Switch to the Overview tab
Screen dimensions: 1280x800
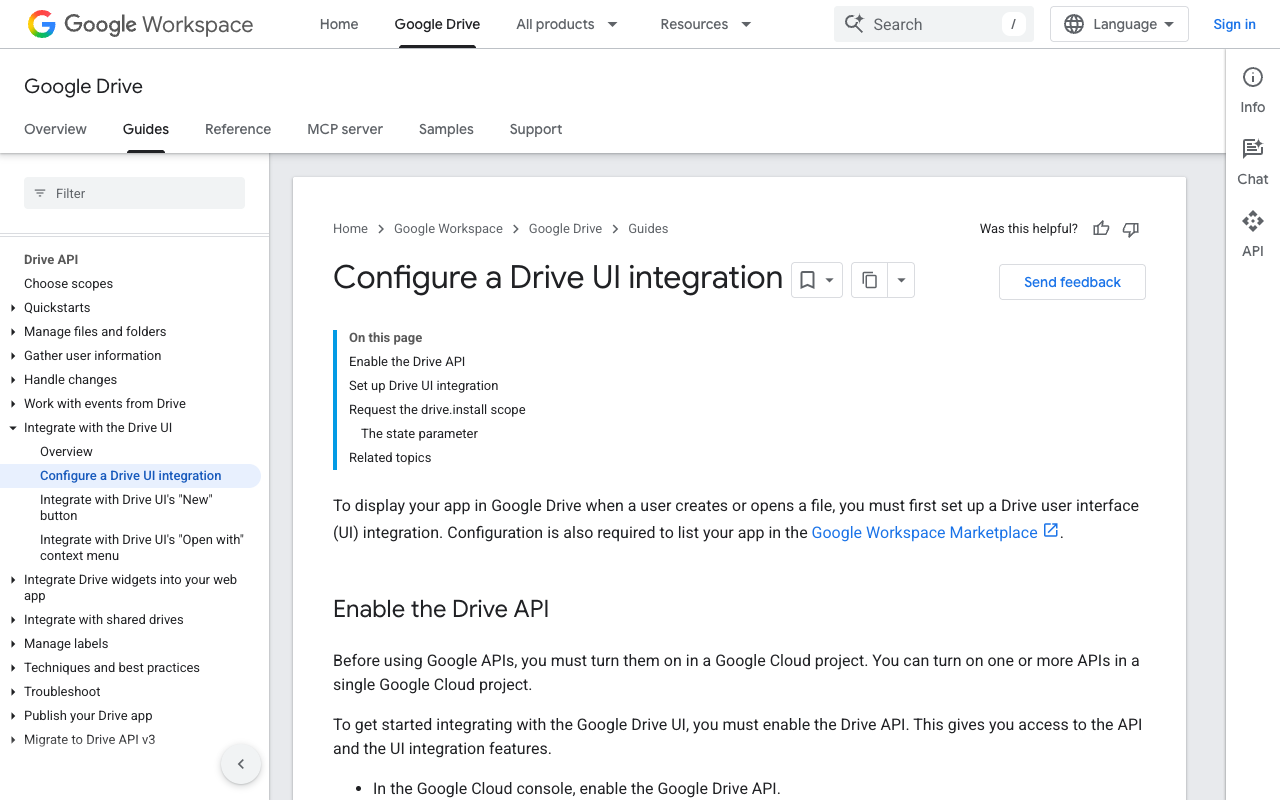pyautogui.click(x=55, y=129)
